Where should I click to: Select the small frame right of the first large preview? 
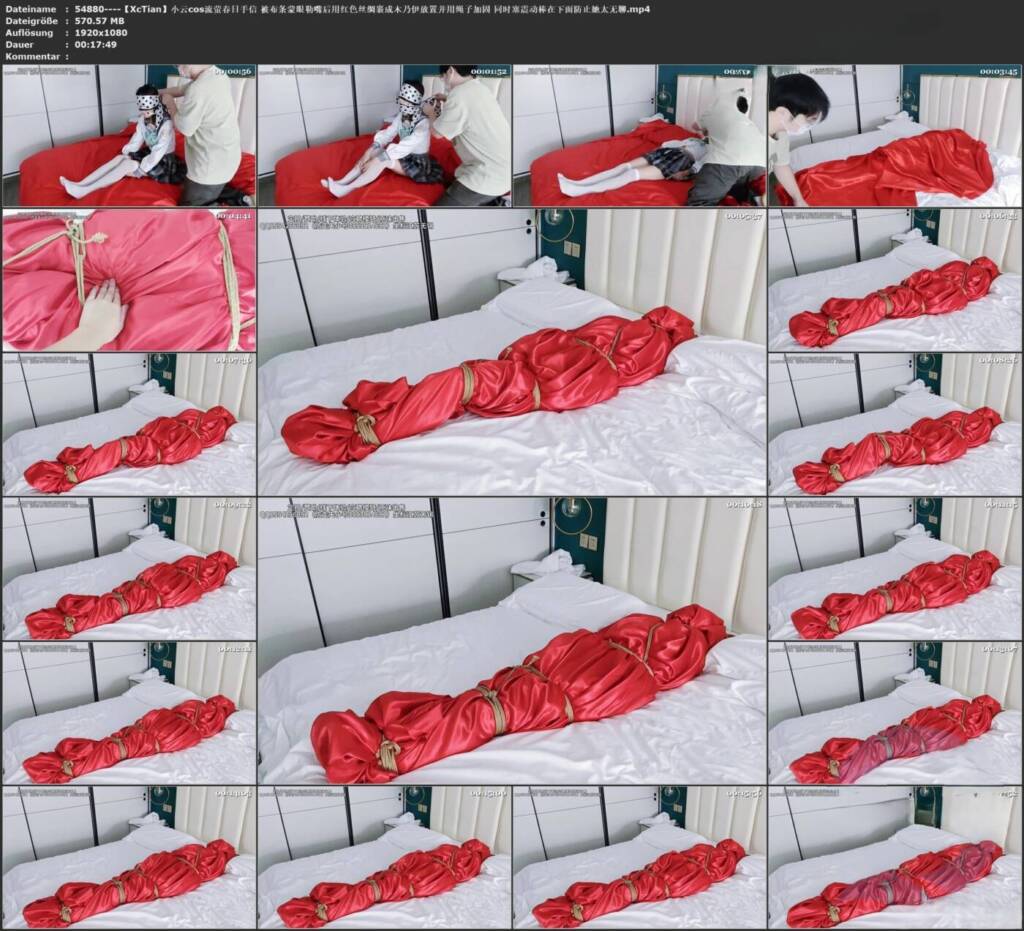click(895, 280)
